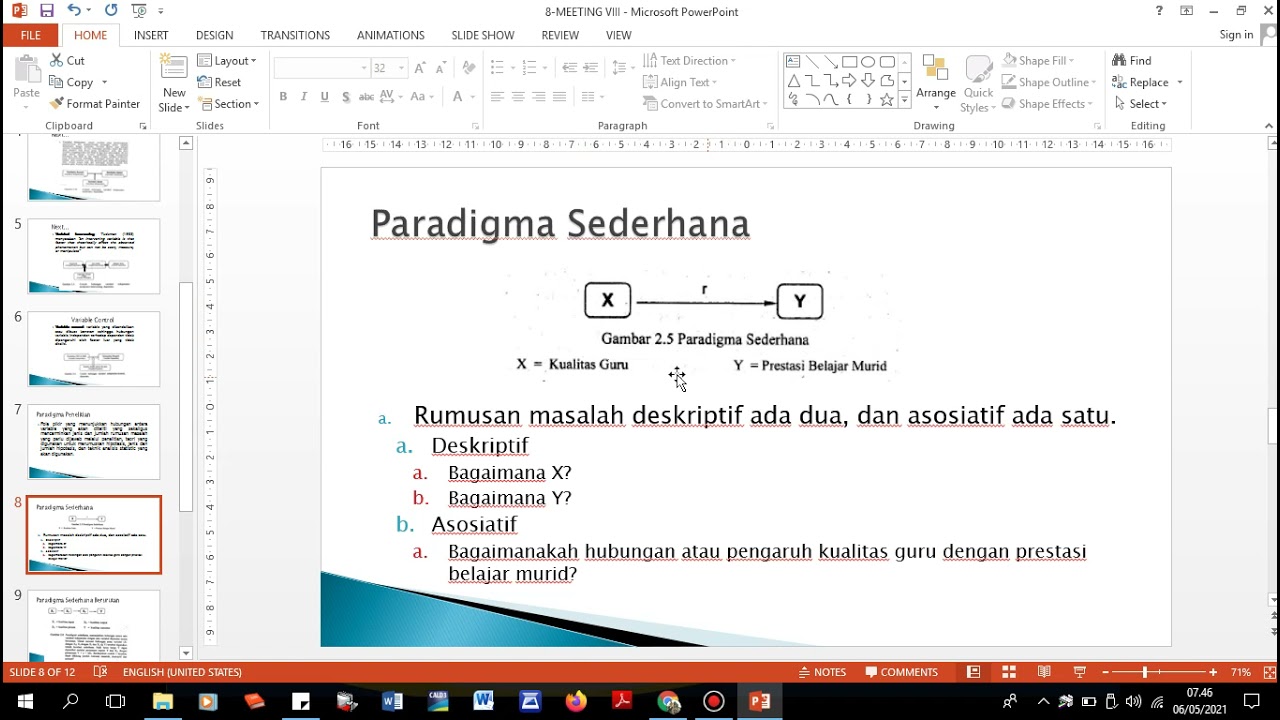Screen dimensions: 1280x720
Task: Open the font size dropdown
Action: point(402,68)
